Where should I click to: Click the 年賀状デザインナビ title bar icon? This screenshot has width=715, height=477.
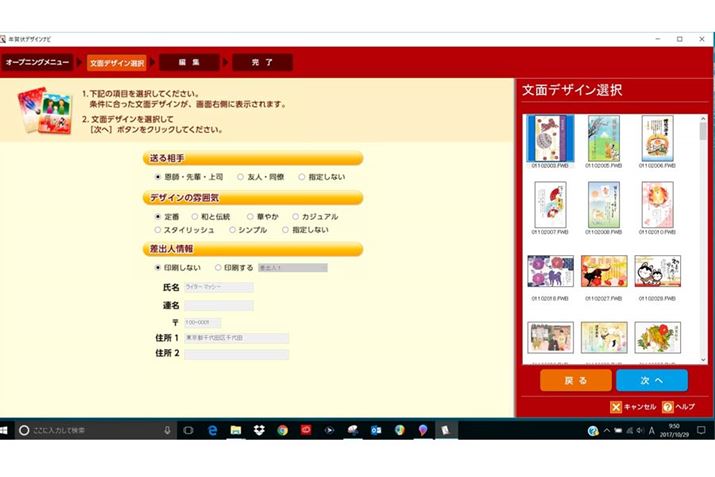[3, 39]
